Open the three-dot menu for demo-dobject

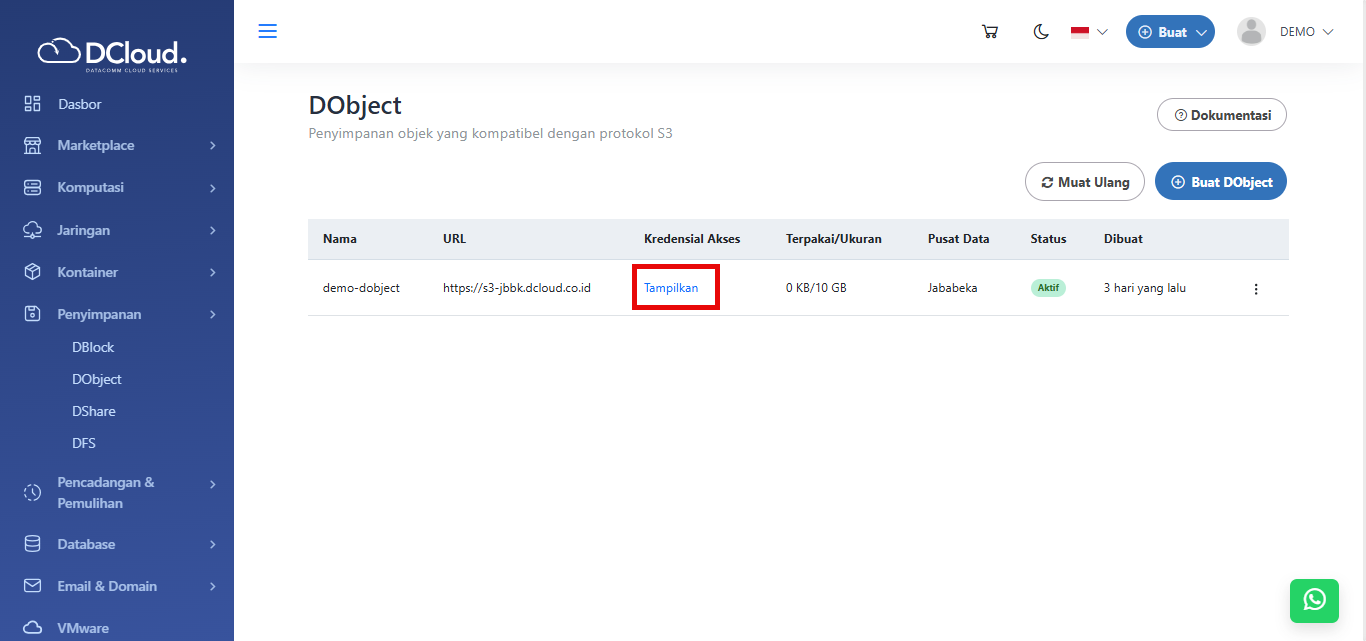1256,289
